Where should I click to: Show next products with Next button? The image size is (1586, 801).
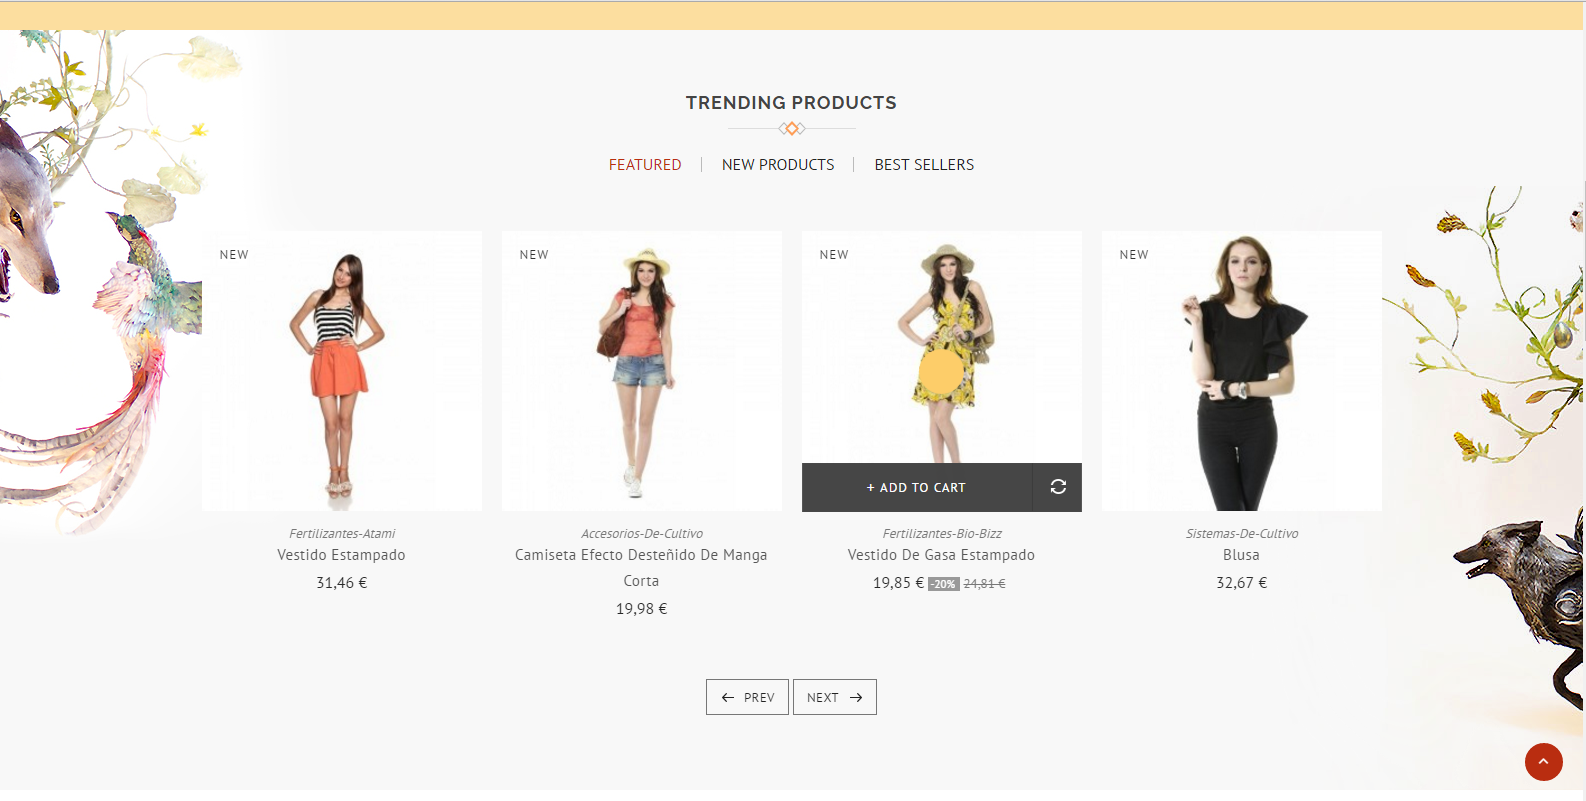click(x=835, y=697)
